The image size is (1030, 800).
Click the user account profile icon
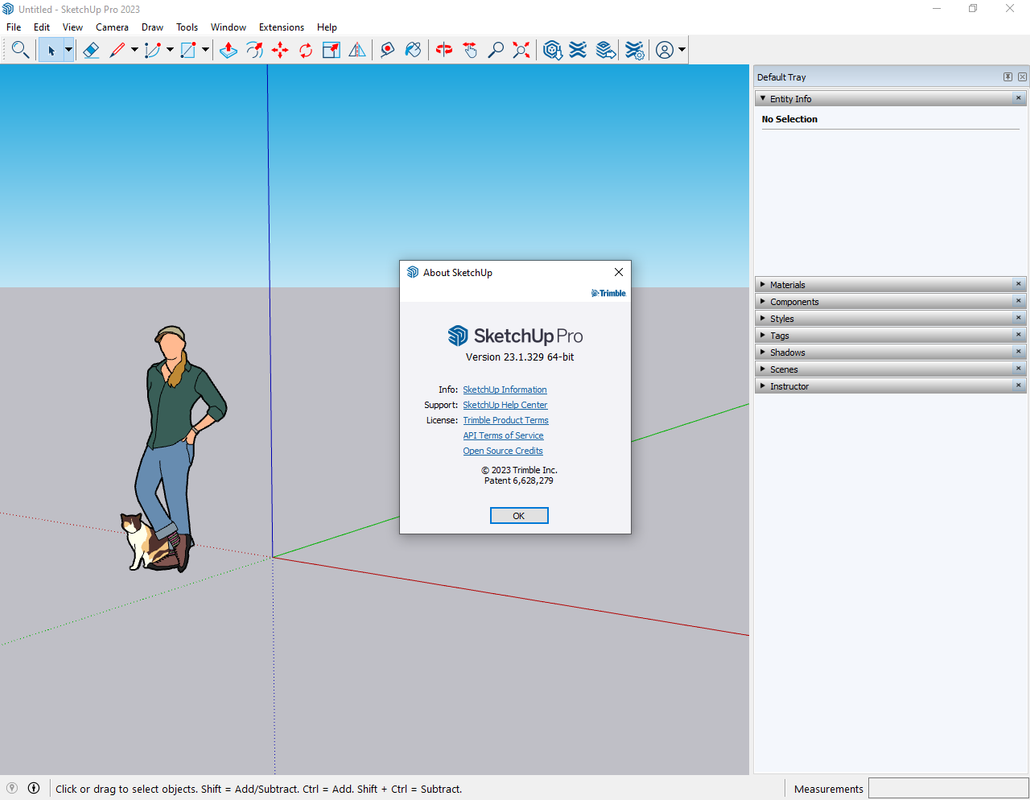pyautogui.click(x=665, y=50)
